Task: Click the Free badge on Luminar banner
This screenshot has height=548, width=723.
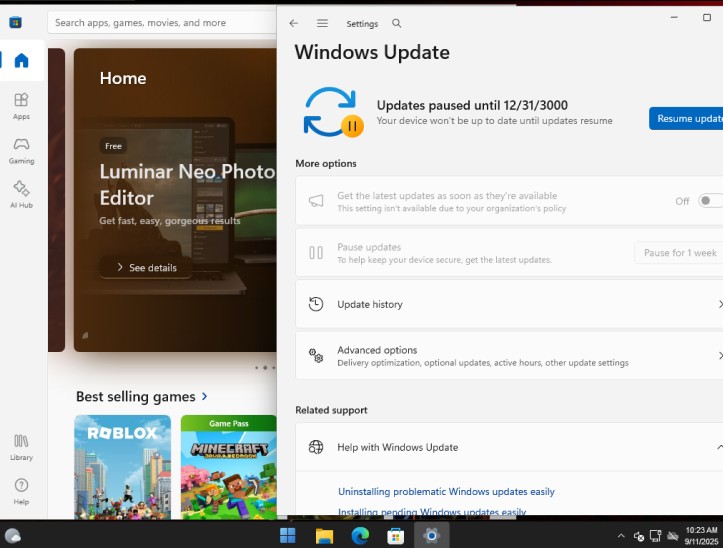Action: [x=113, y=146]
